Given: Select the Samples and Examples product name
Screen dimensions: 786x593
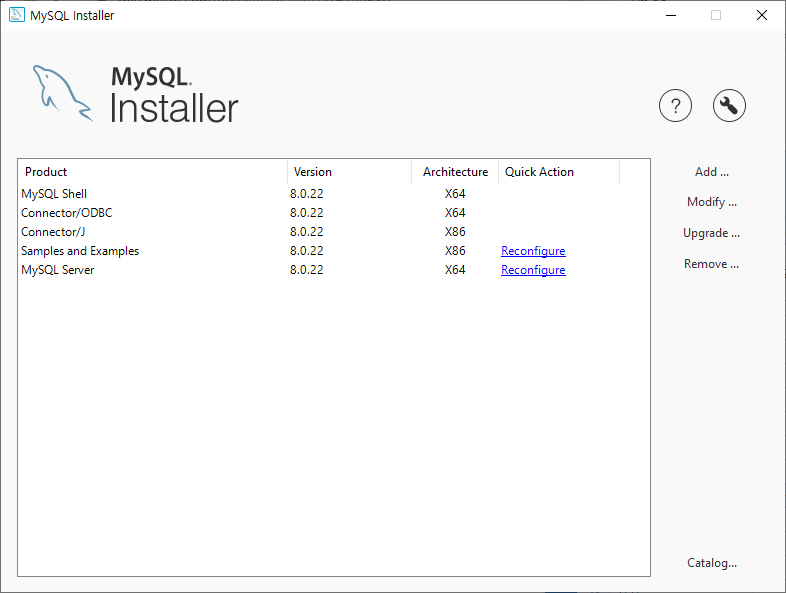Looking at the screenshot, I should tap(80, 251).
